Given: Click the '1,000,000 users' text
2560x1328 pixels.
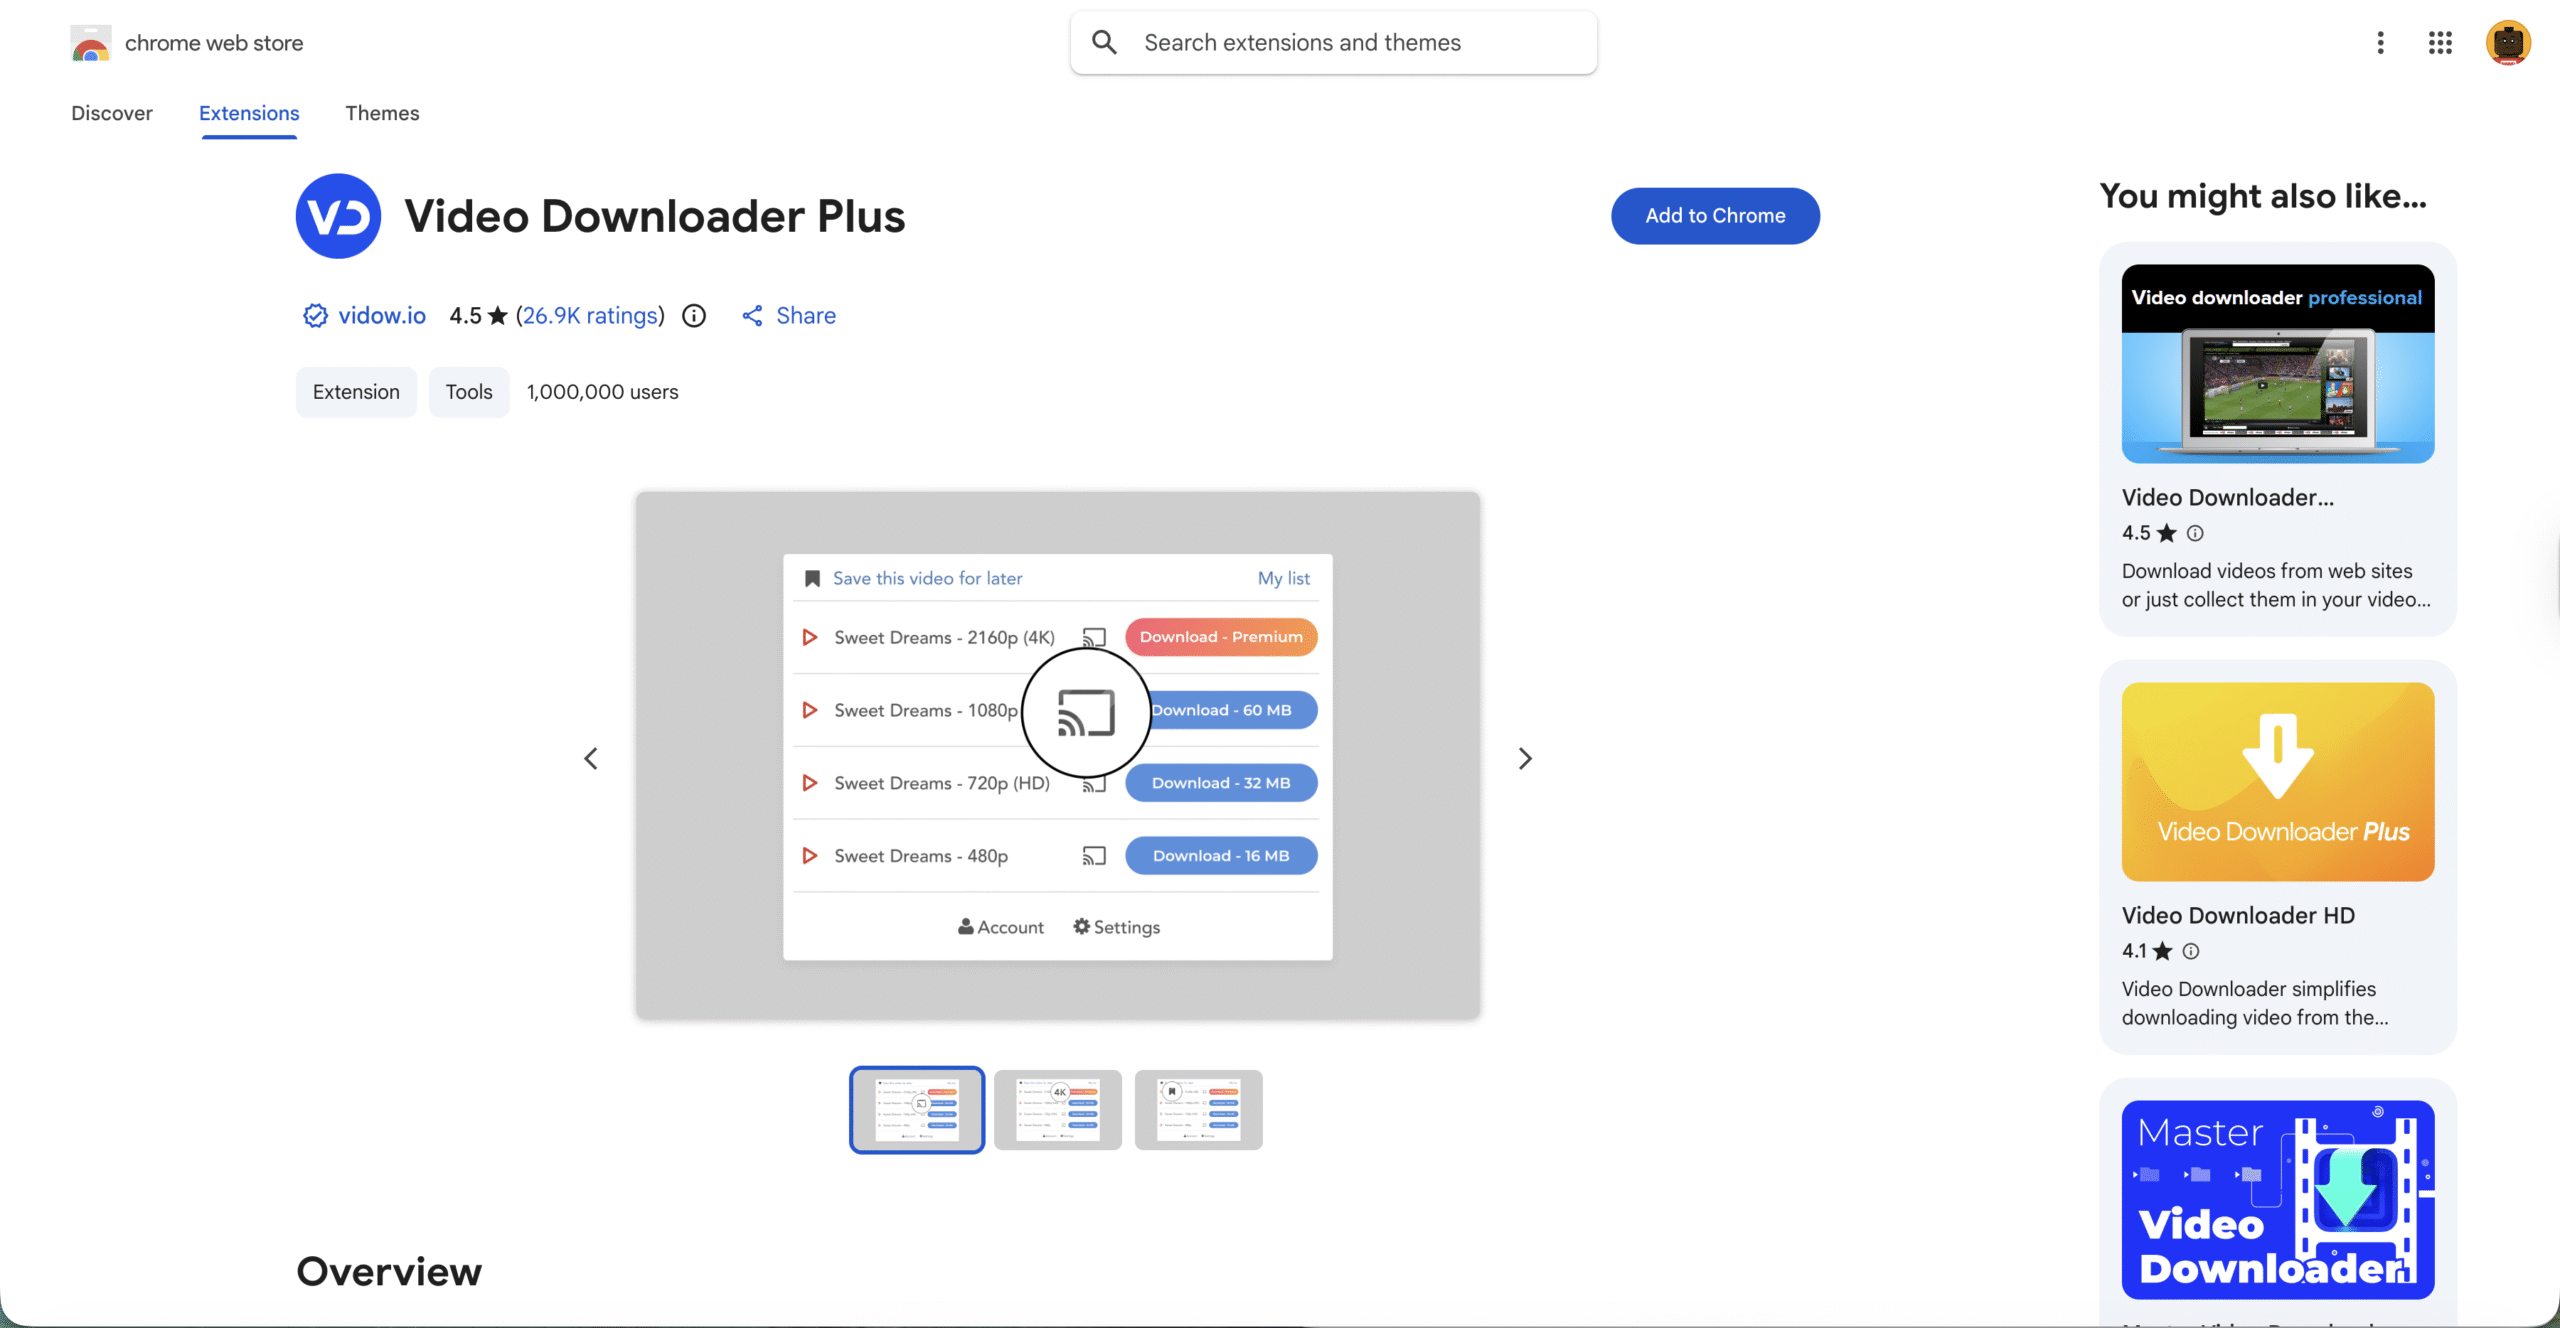Looking at the screenshot, I should tap(603, 392).
